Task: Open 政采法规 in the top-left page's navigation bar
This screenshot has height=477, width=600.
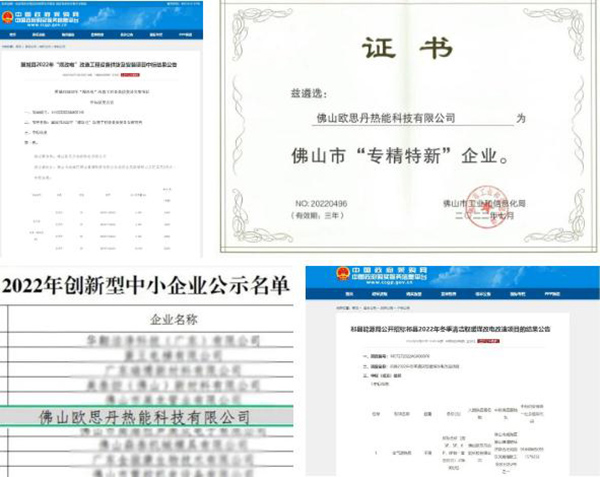Action: [38, 35]
